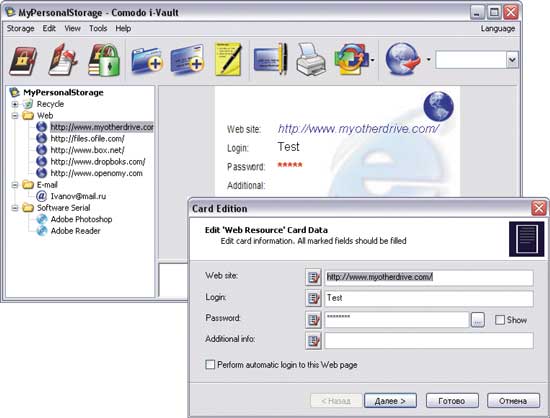This screenshot has width=550, height=418.
Task: Click the yellow notepad with pen icon
Action: click(x=228, y=59)
